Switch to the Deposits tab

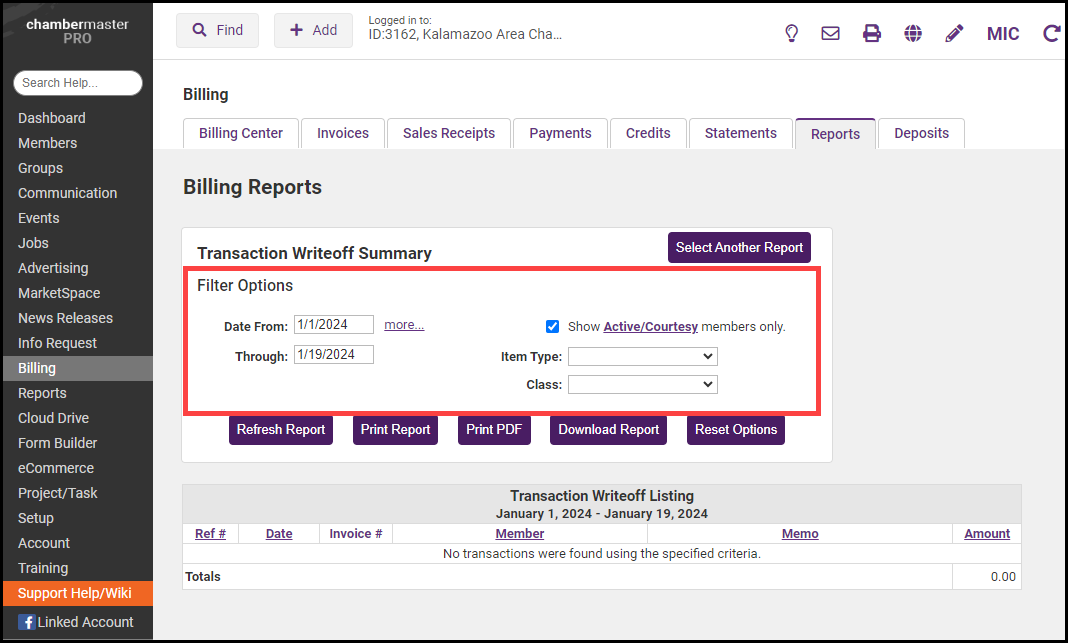(920, 133)
